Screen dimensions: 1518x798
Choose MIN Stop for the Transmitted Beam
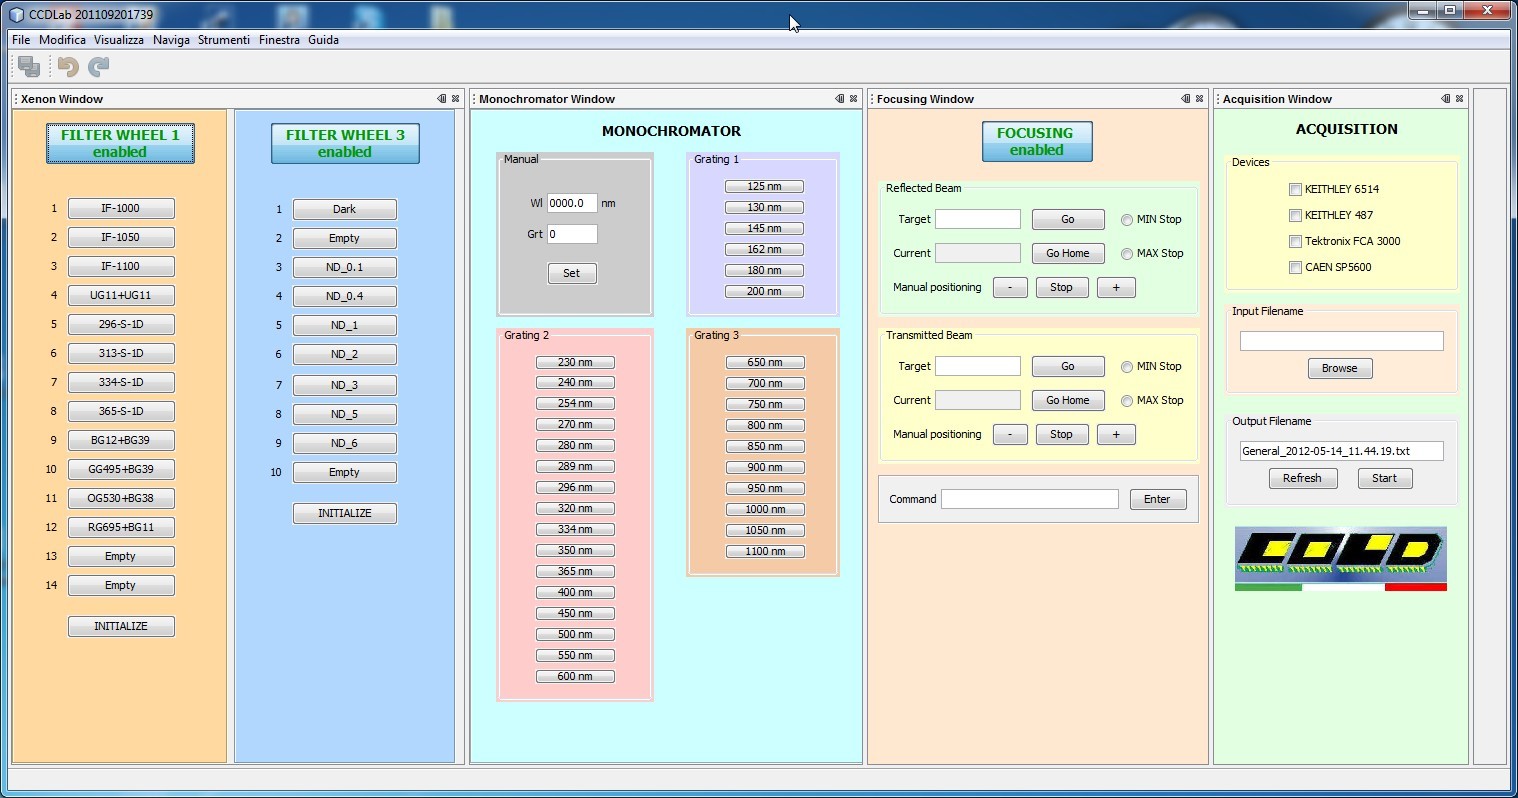pos(1127,367)
